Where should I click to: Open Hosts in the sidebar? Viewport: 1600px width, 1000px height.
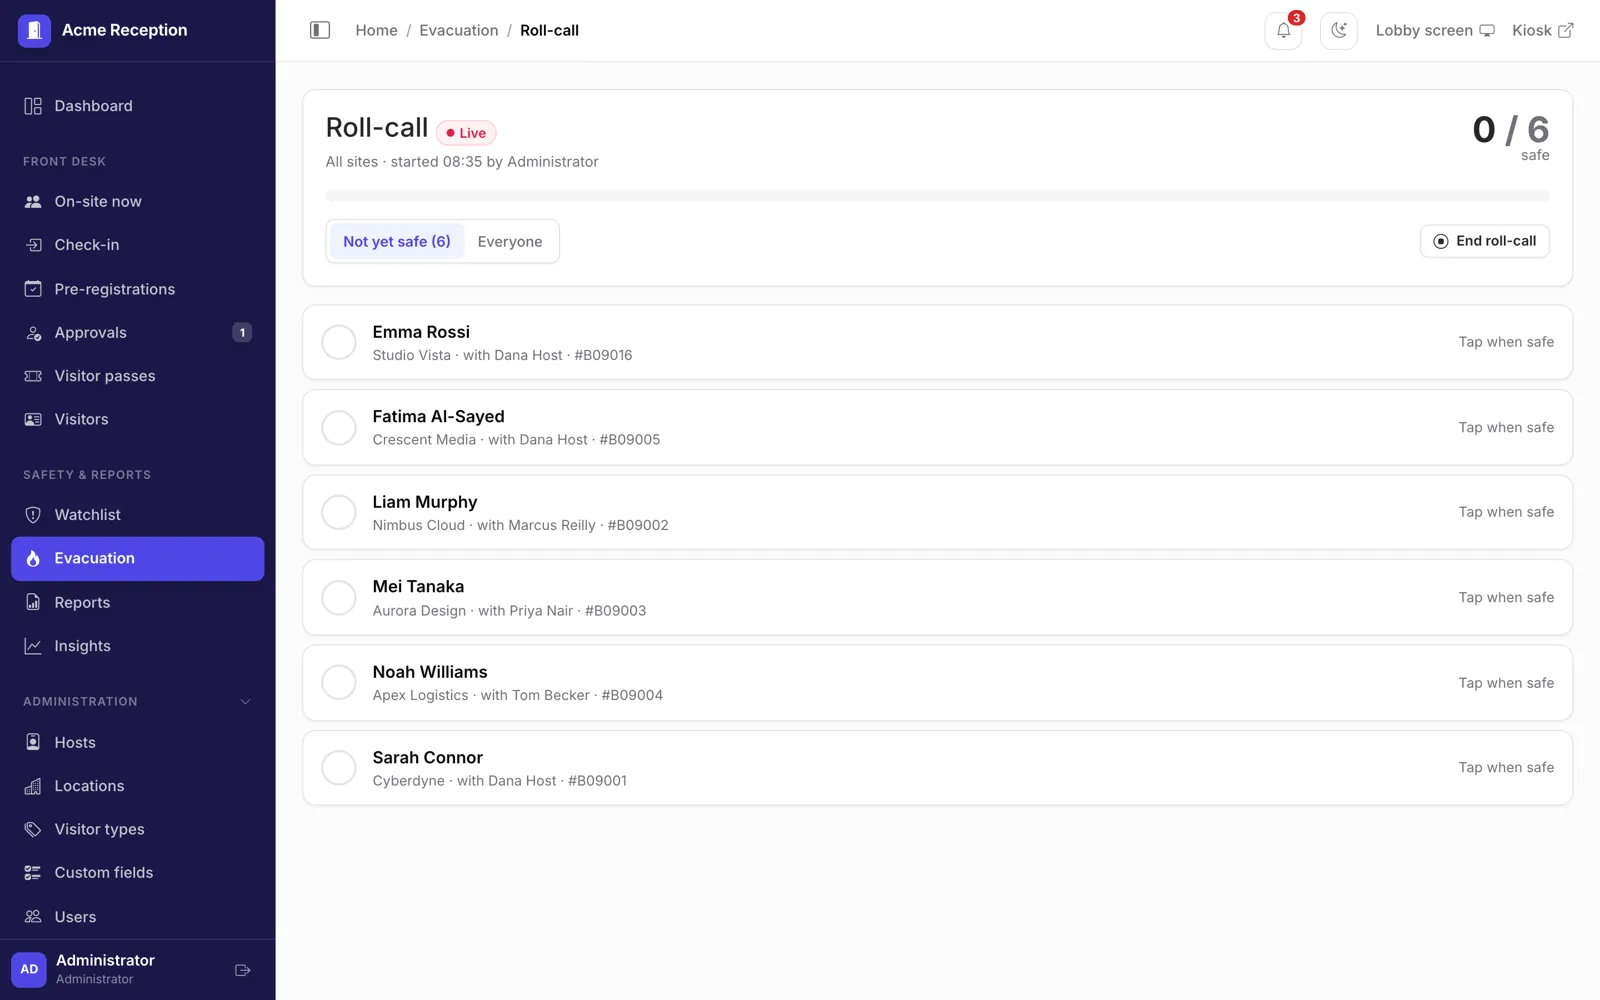[x=138, y=743]
